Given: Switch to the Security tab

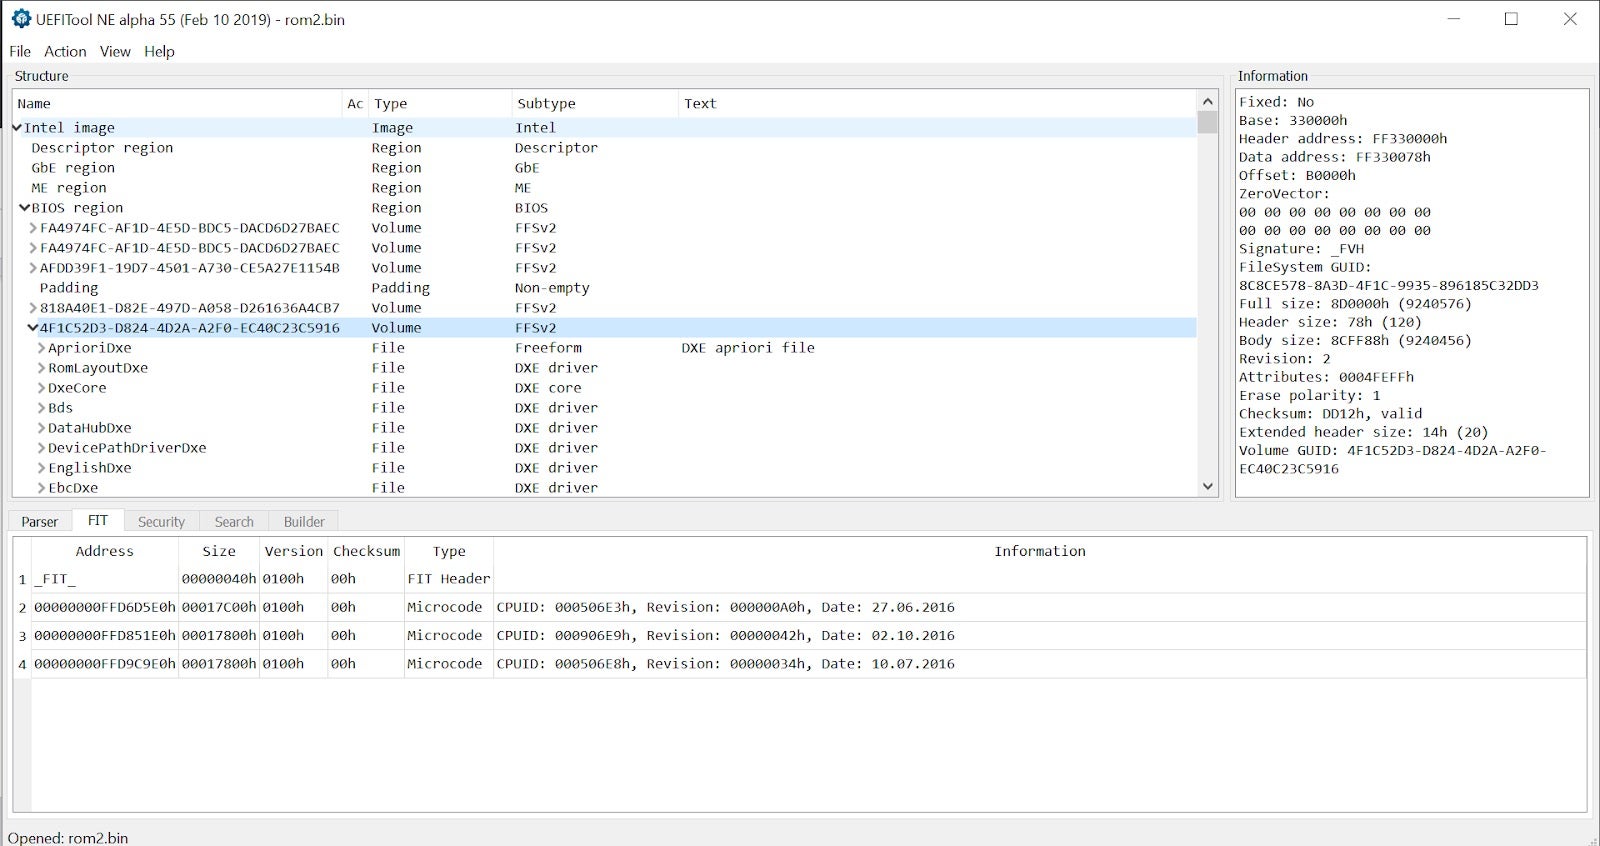Looking at the screenshot, I should tap(161, 522).
